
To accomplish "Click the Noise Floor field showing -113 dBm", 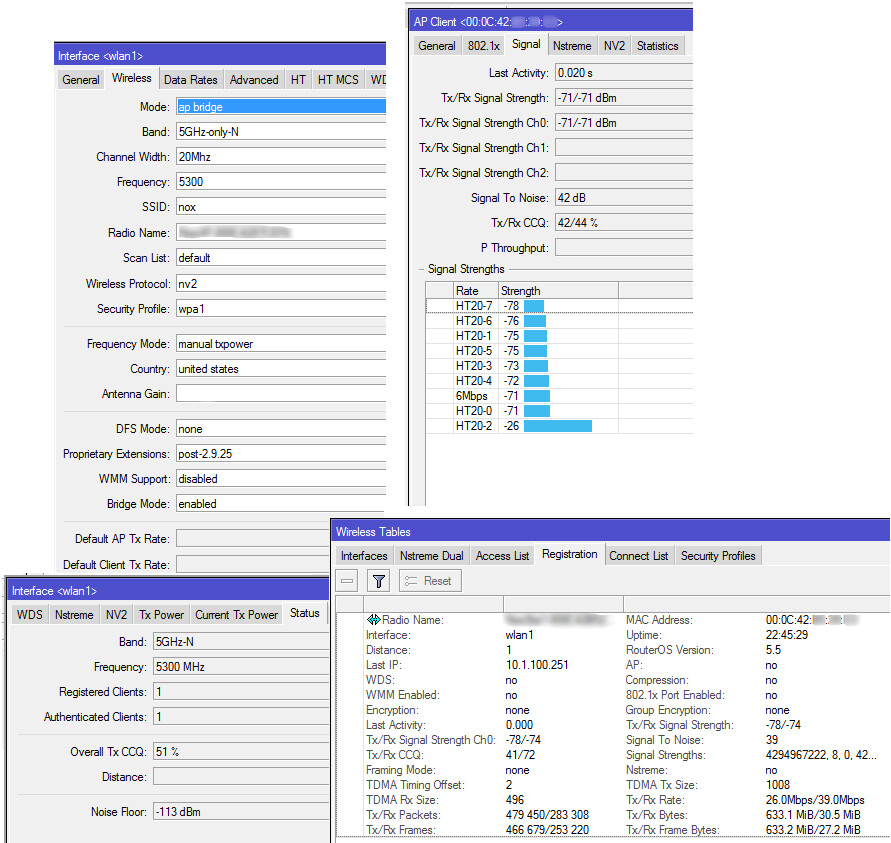I will 241,812.
